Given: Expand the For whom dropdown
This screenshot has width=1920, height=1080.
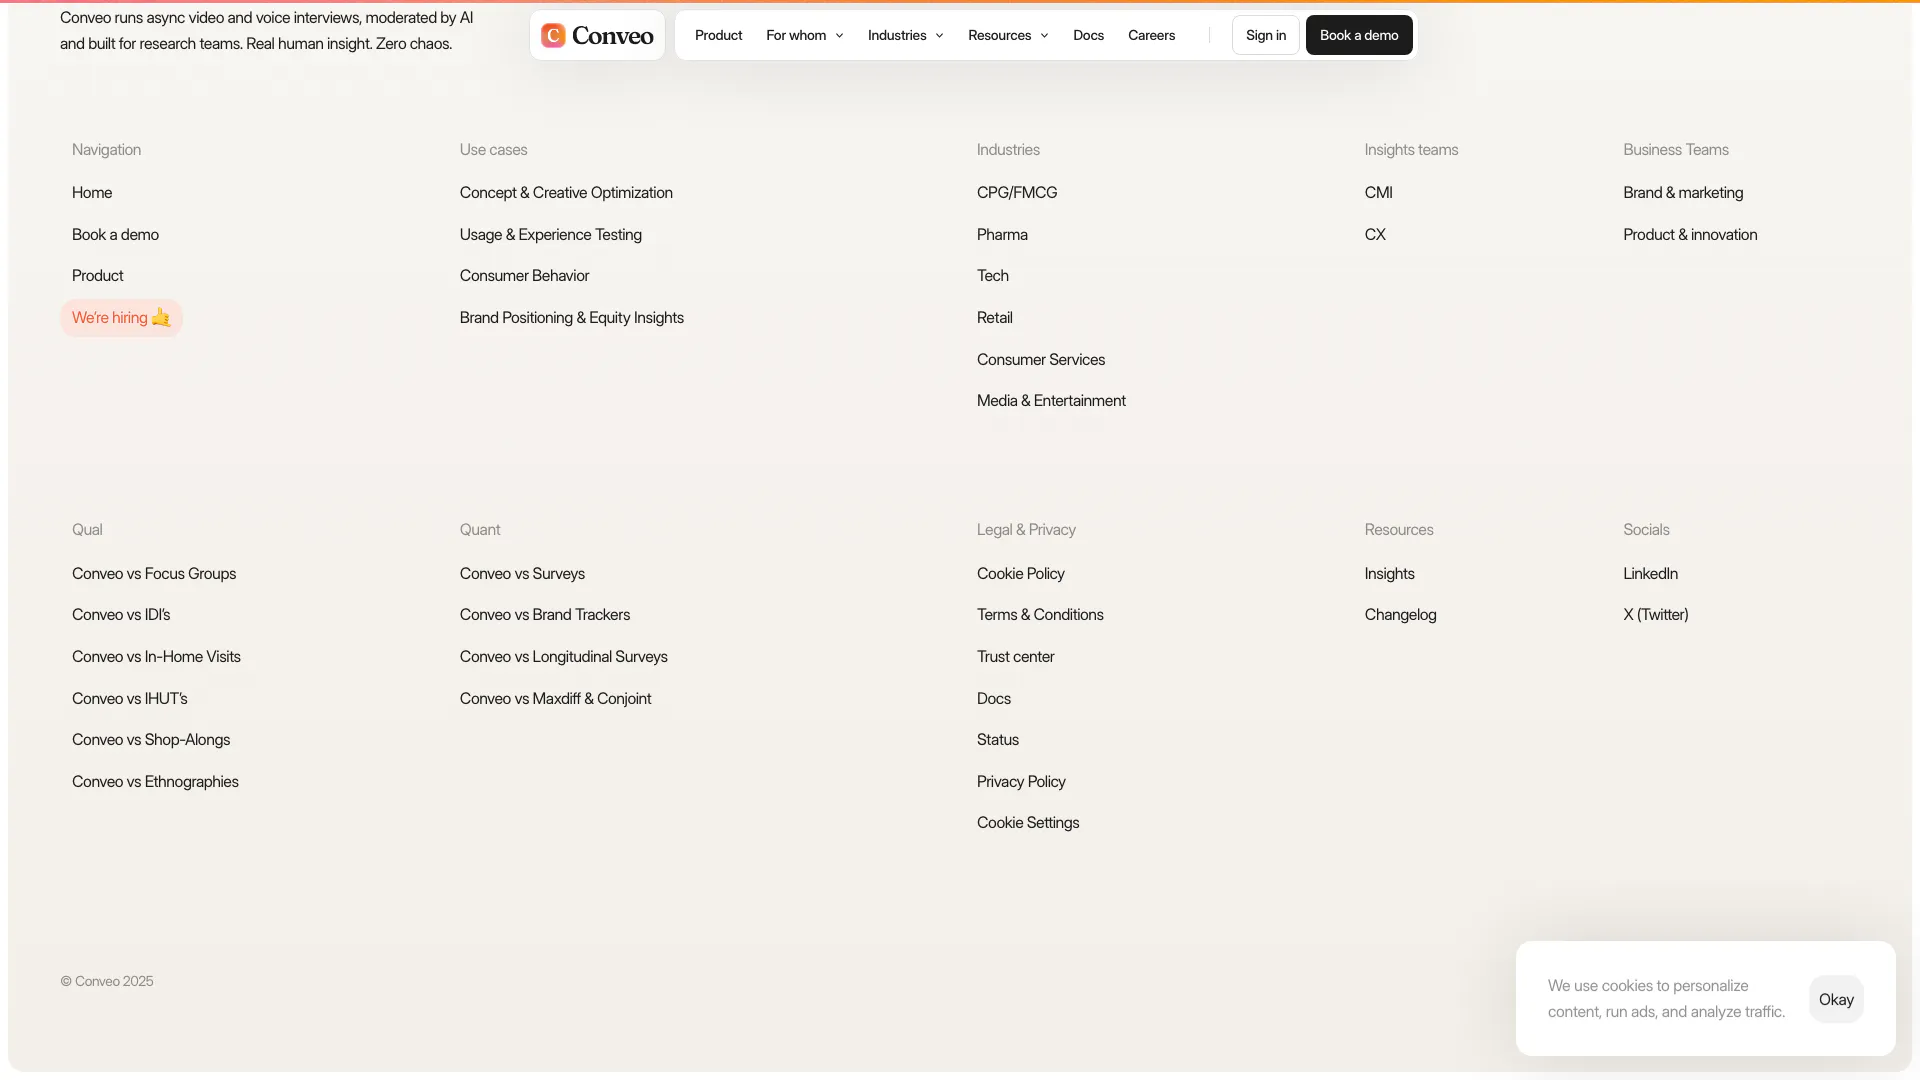Looking at the screenshot, I should click(x=804, y=36).
